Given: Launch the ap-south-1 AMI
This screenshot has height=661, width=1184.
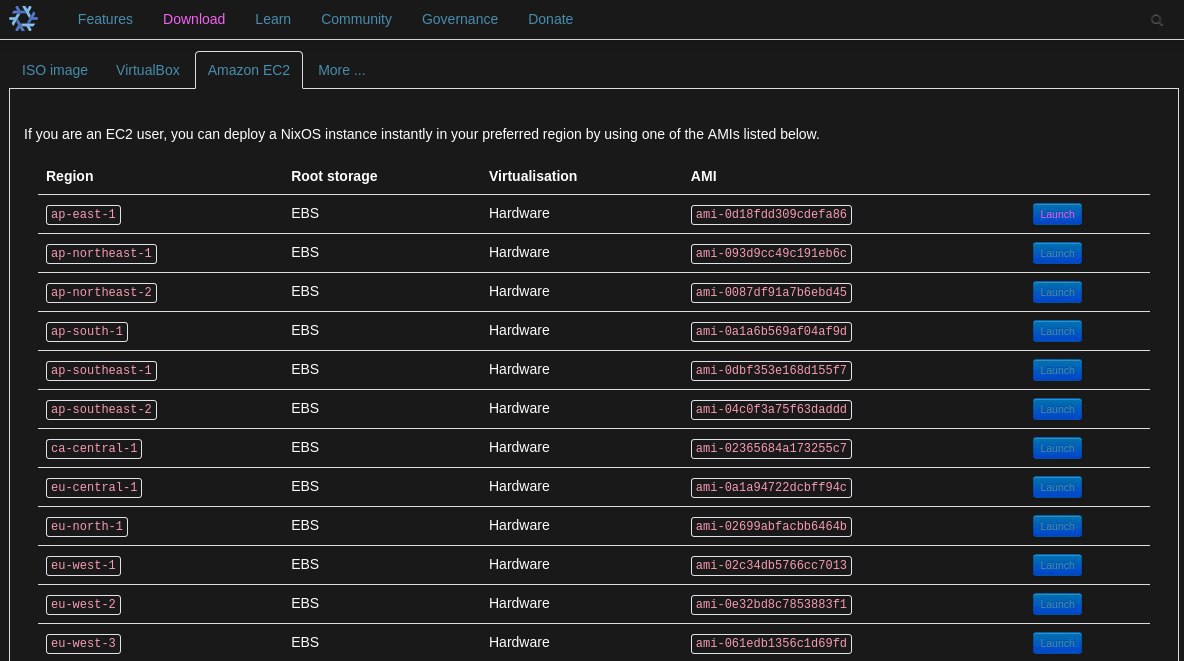Looking at the screenshot, I should click(x=1057, y=332).
